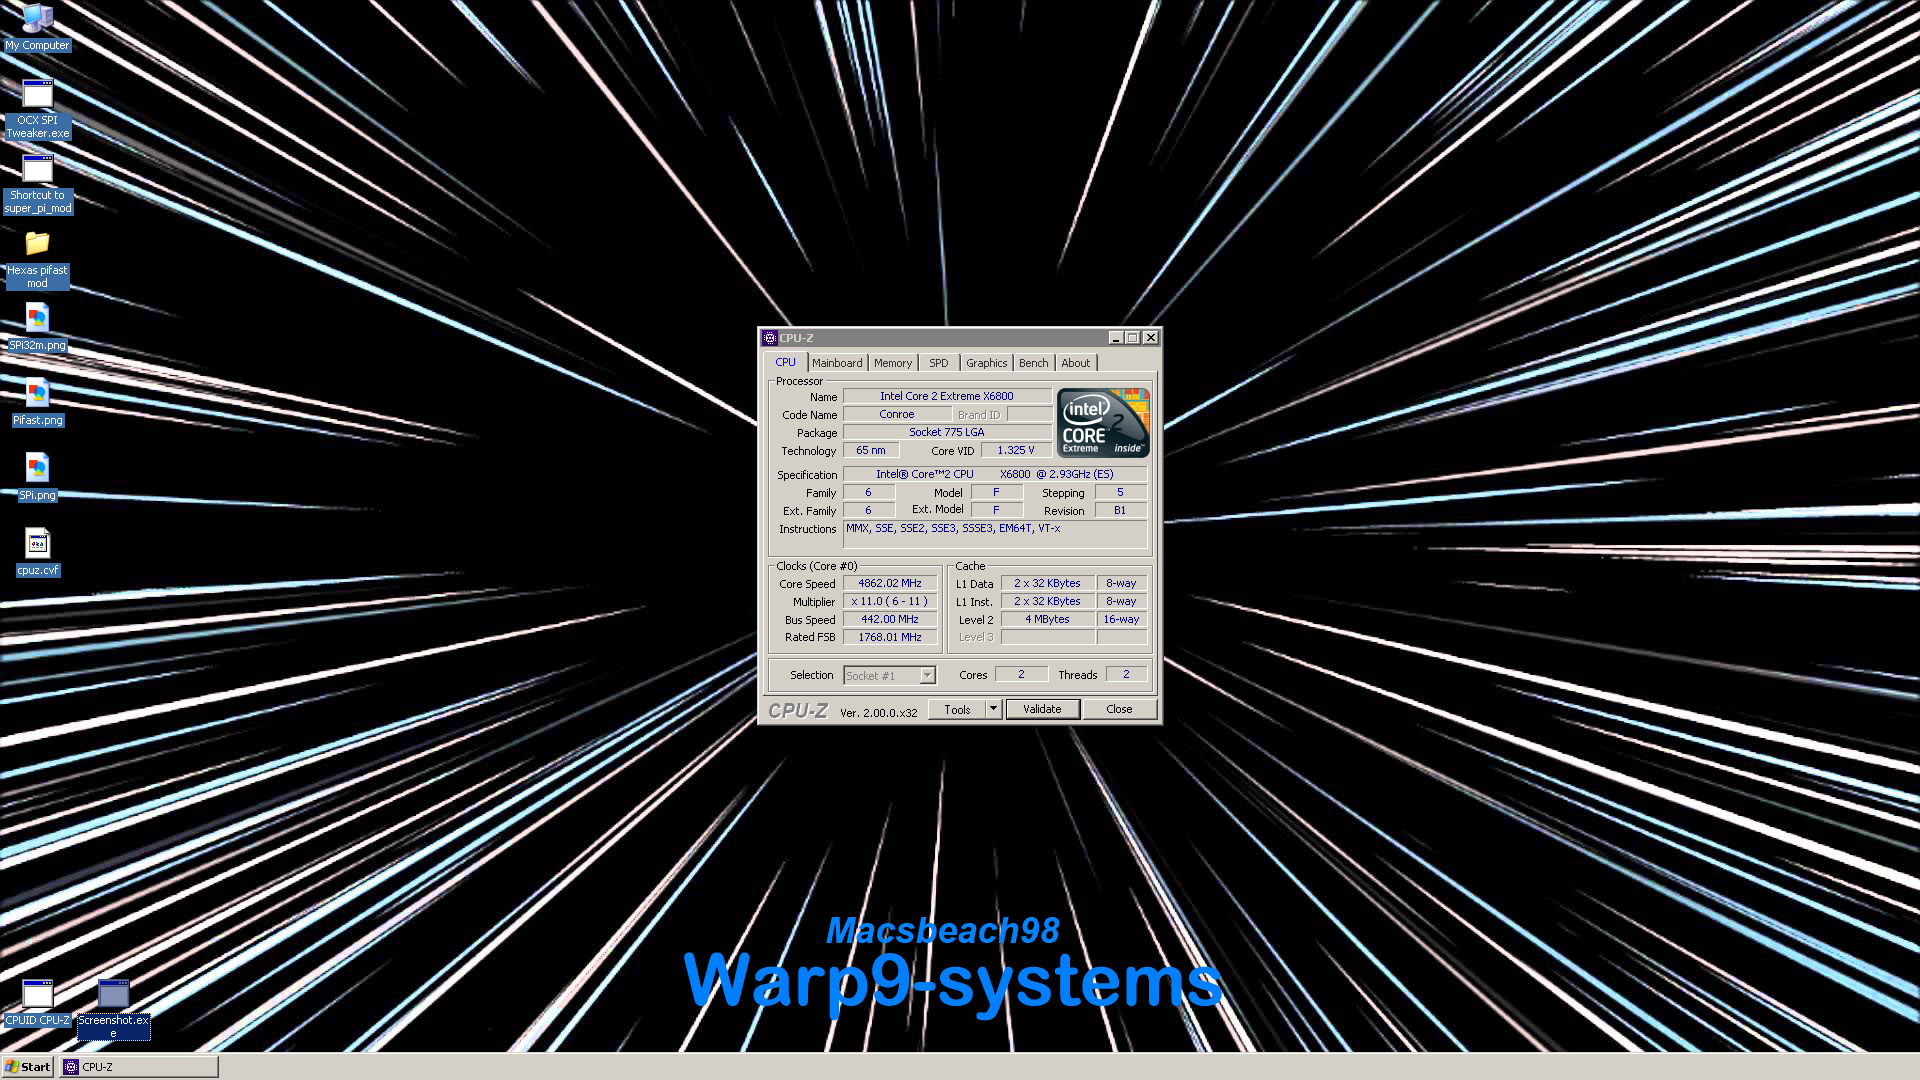Click the processor Name field value
This screenshot has height=1080, width=1920.
pyautogui.click(x=947, y=396)
